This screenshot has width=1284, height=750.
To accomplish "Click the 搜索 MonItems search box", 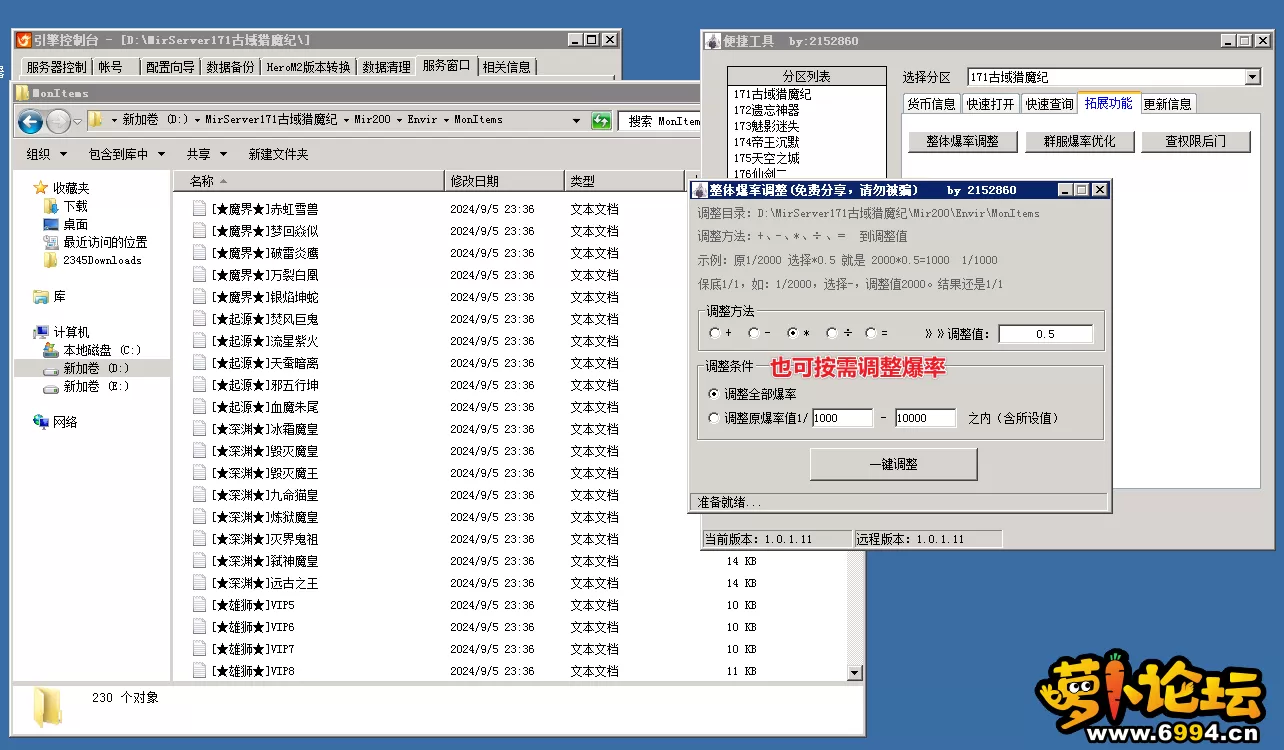I will pos(660,121).
